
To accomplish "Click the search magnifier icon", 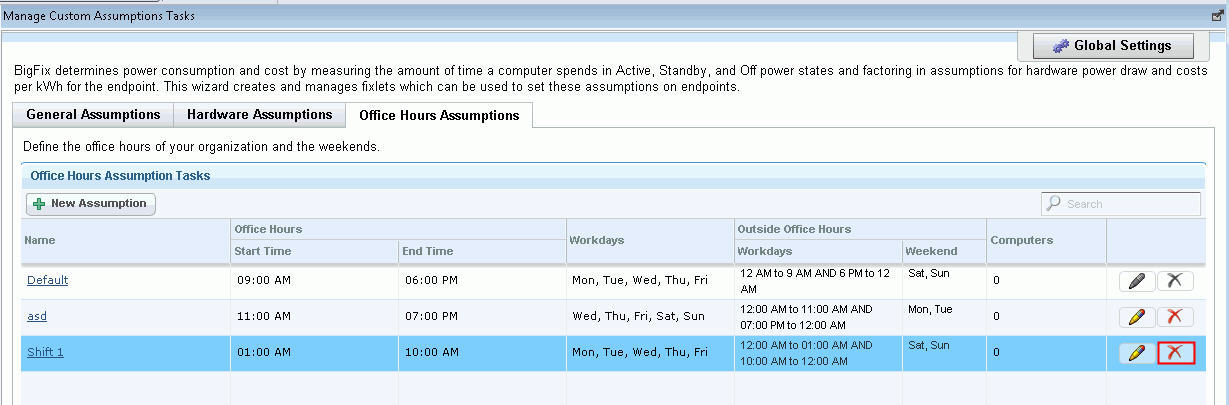I will point(1053,204).
